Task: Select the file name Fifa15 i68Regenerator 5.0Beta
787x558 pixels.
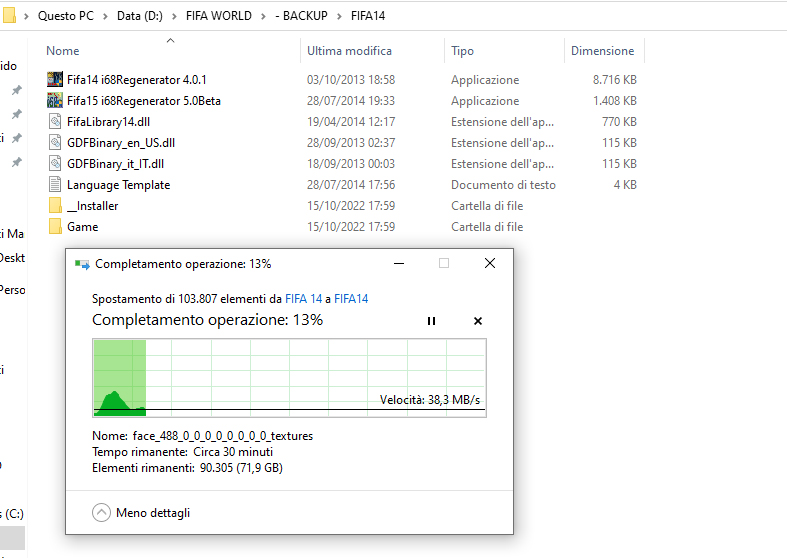Action: [144, 101]
